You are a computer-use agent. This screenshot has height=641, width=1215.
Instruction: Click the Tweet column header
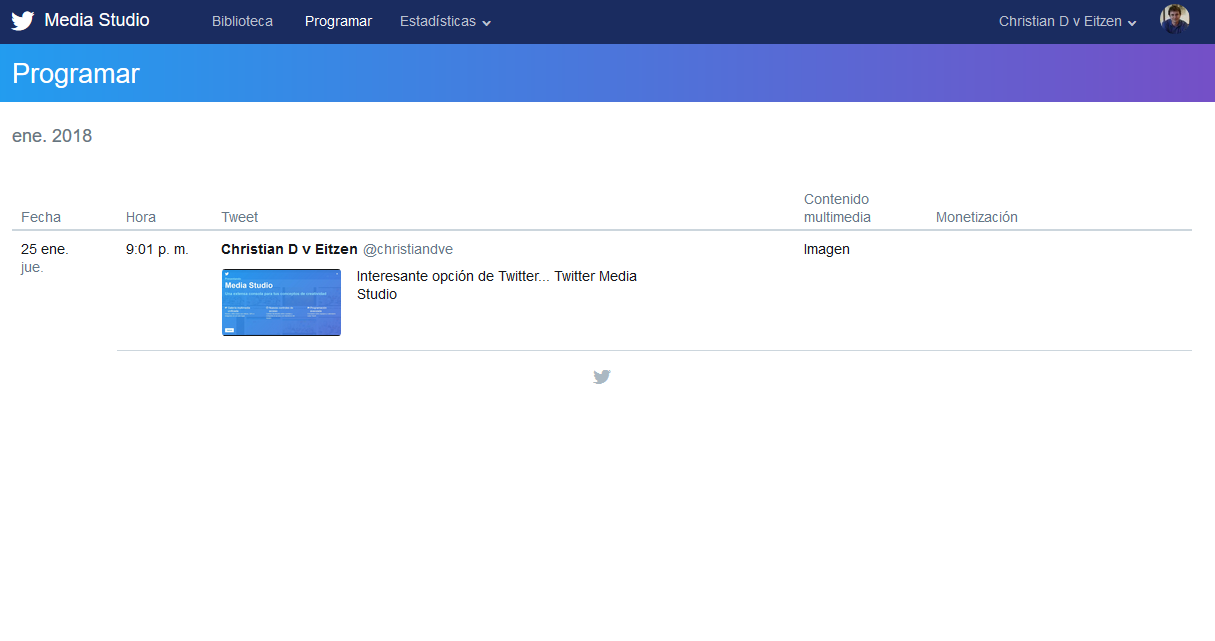click(x=240, y=217)
